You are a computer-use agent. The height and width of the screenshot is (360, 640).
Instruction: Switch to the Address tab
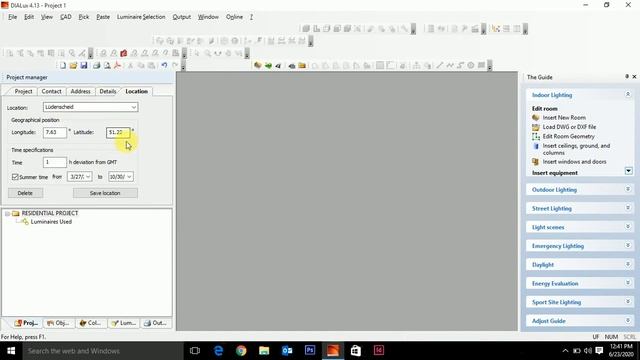pyautogui.click(x=80, y=91)
